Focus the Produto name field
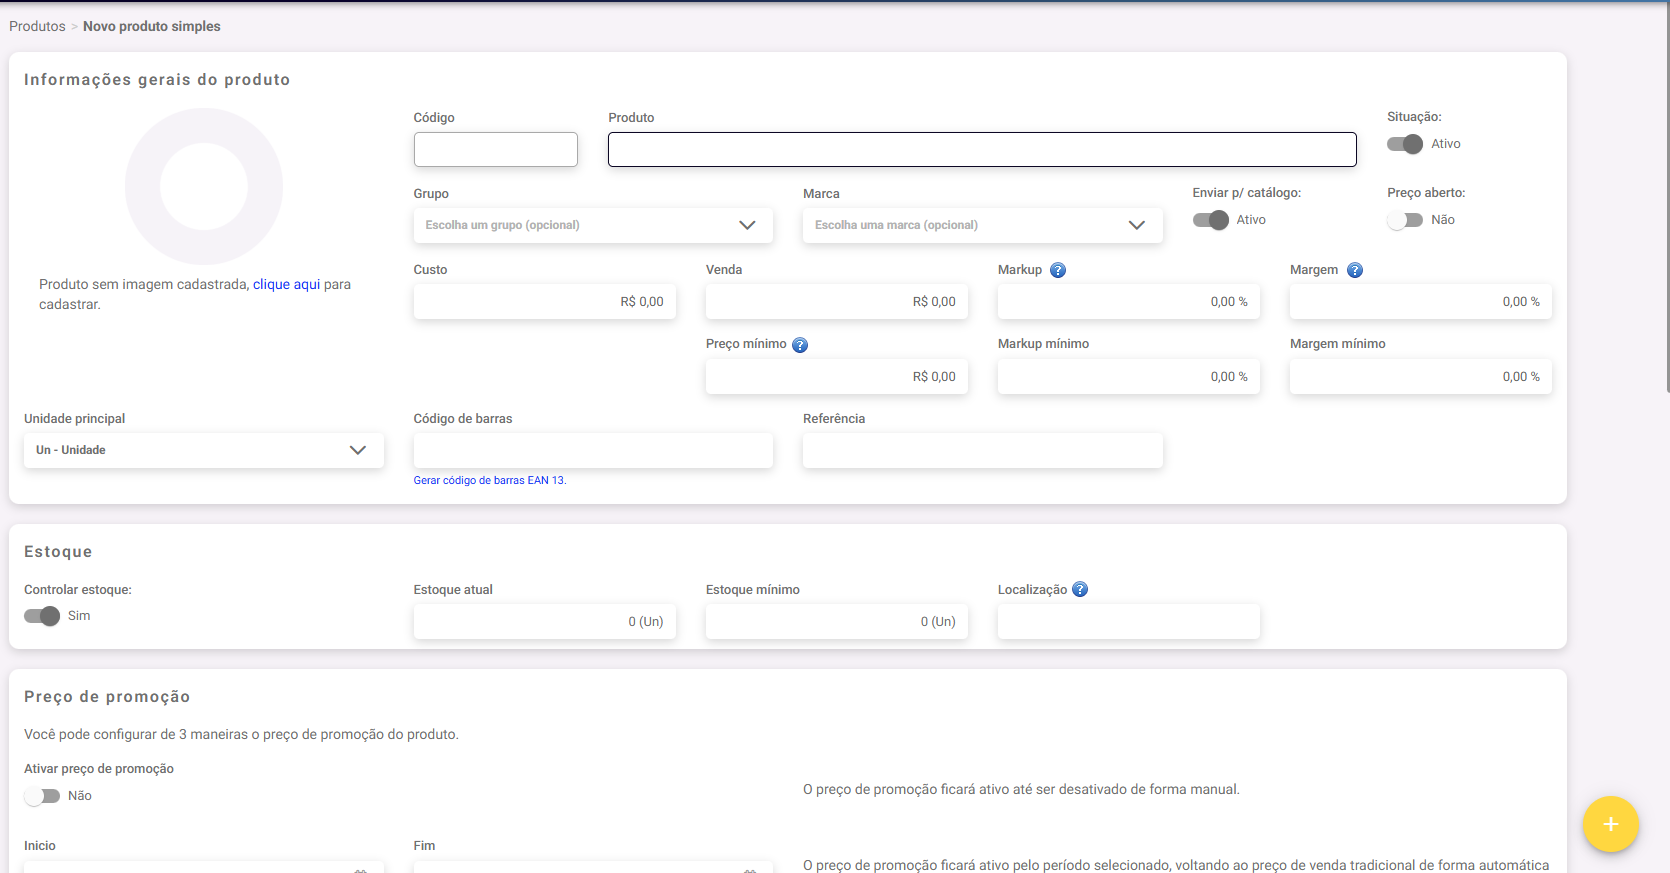1670x873 pixels. [x=981, y=150]
